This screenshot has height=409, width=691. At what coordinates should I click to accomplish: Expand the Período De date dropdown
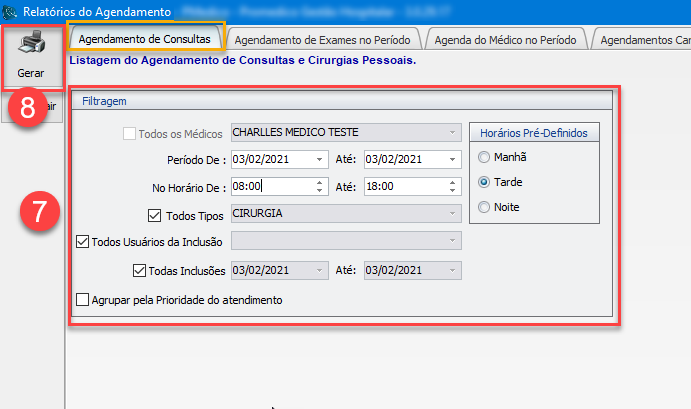coord(319,159)
